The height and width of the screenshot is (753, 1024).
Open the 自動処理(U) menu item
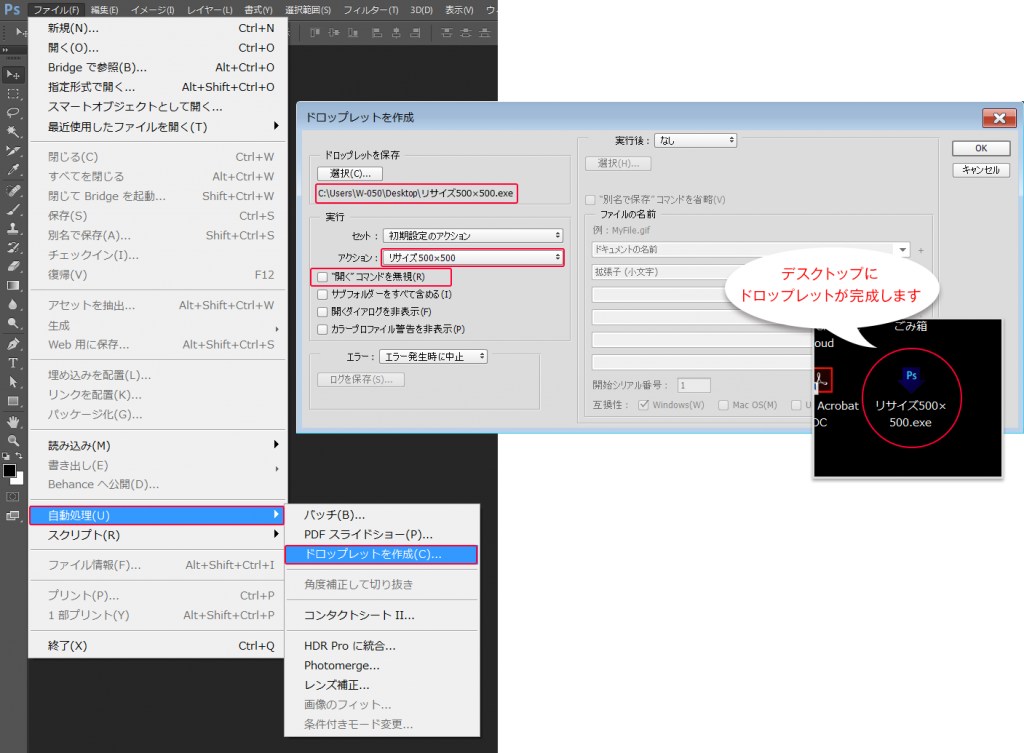tap(157, 515)
